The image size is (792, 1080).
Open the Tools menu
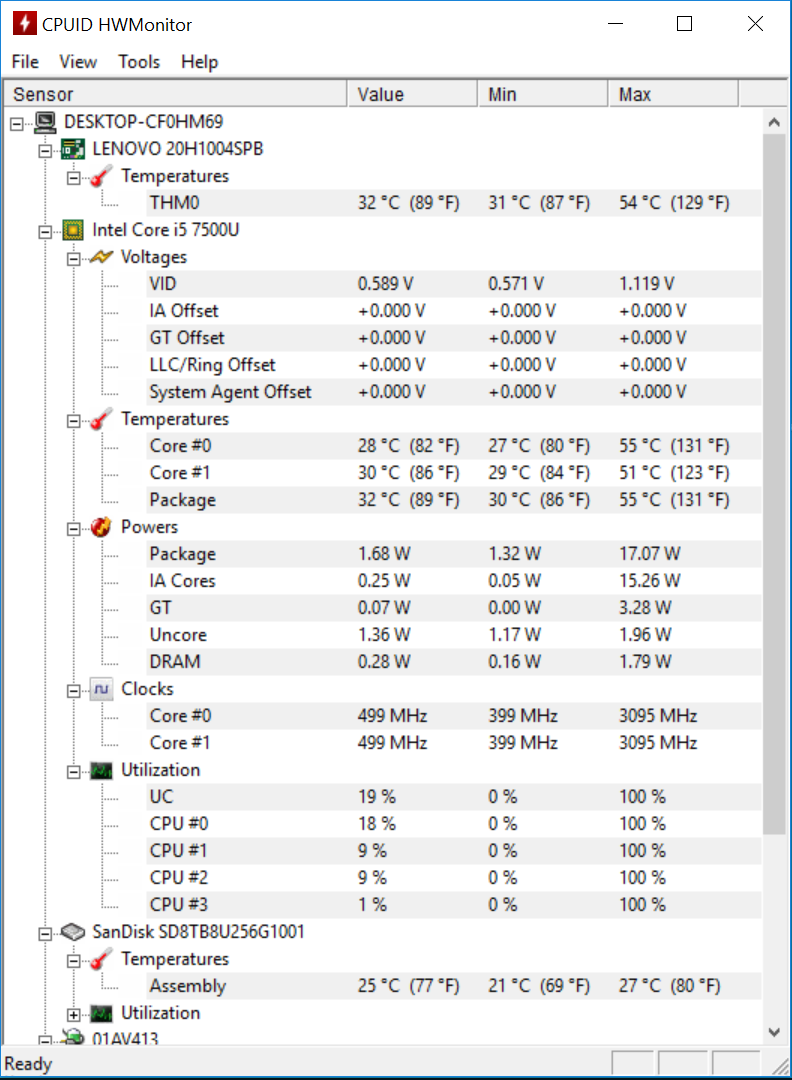coord(139,62)
